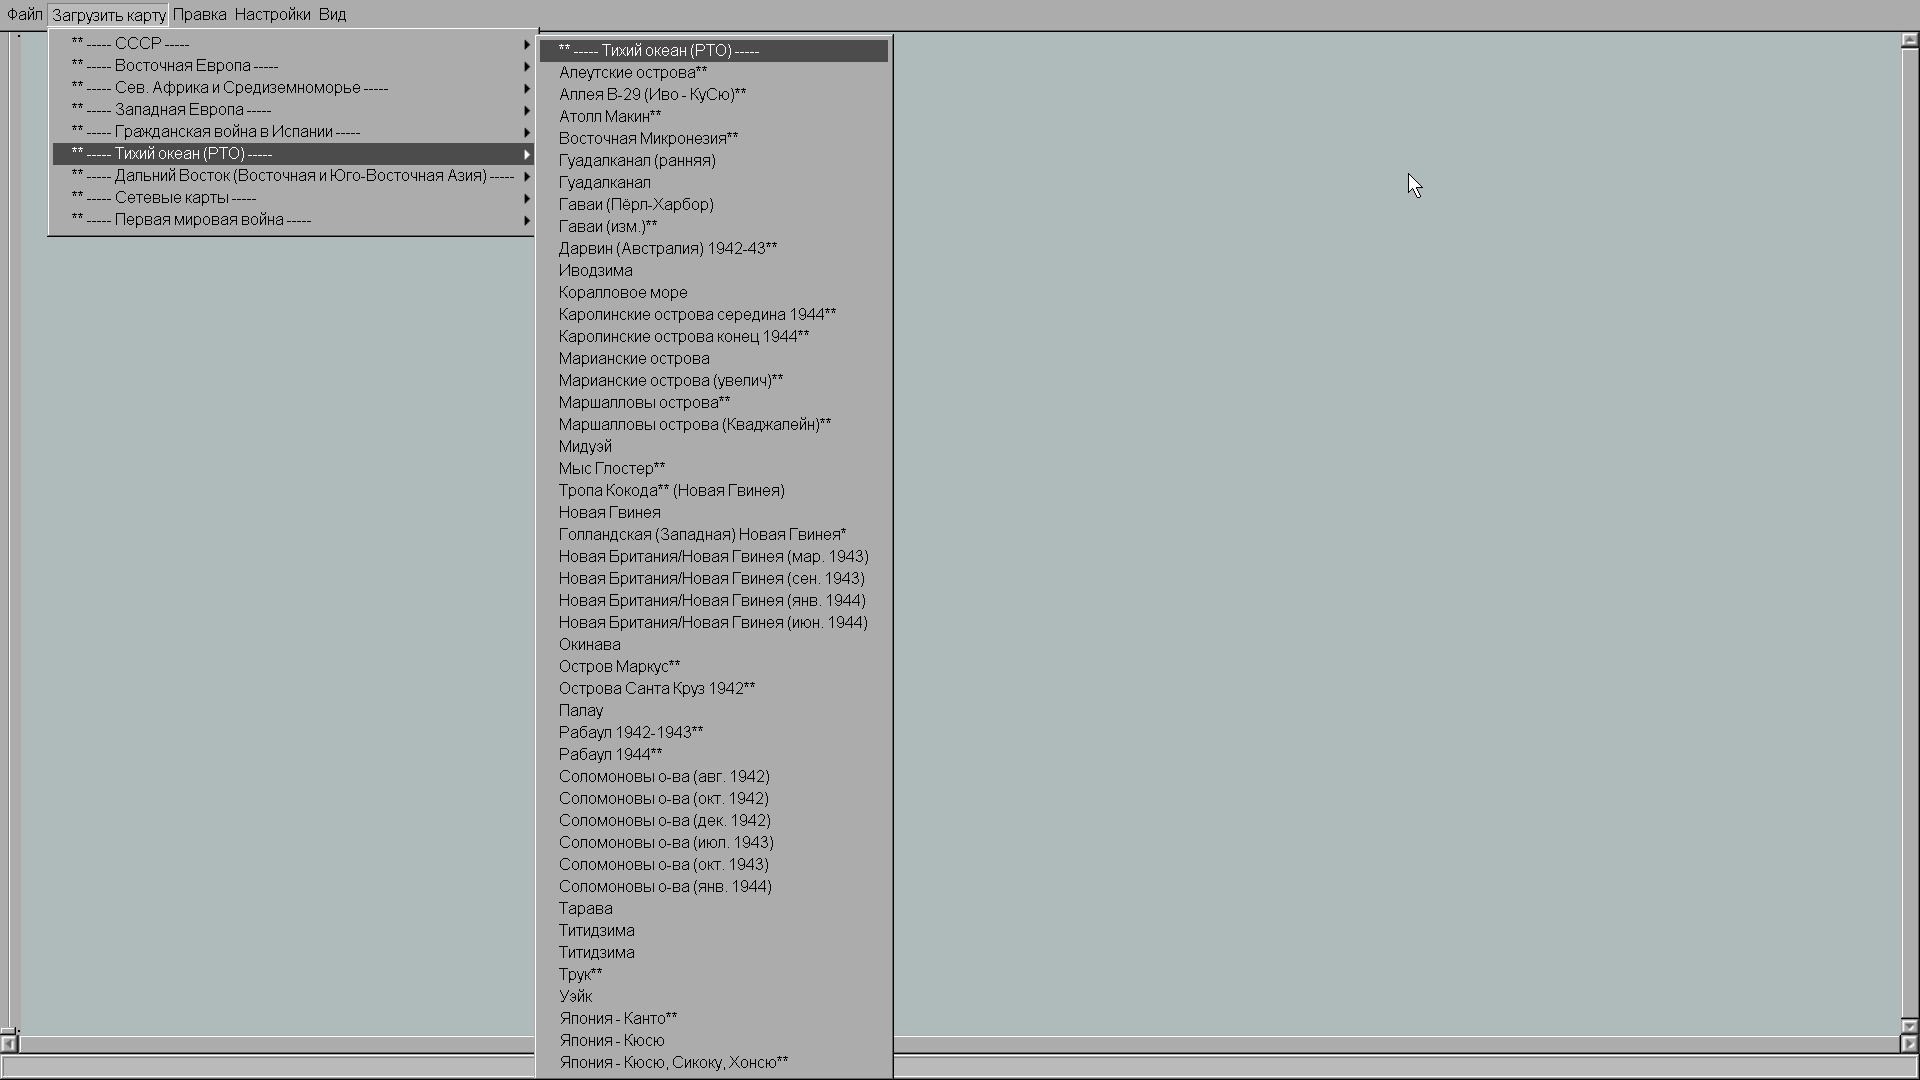Image resolution: width=1920 pixels, height=1080 pixels.
Task: Click the vertical scrollbar up arrow
Action: coord(1909,41)
